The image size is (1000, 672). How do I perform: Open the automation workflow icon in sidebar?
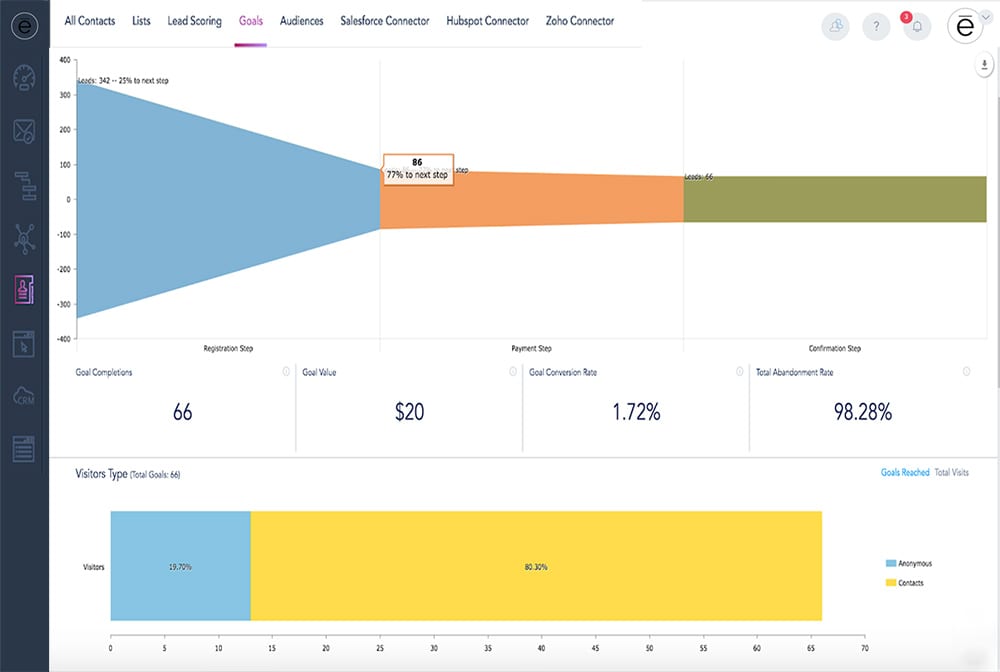tap(24, 185)
